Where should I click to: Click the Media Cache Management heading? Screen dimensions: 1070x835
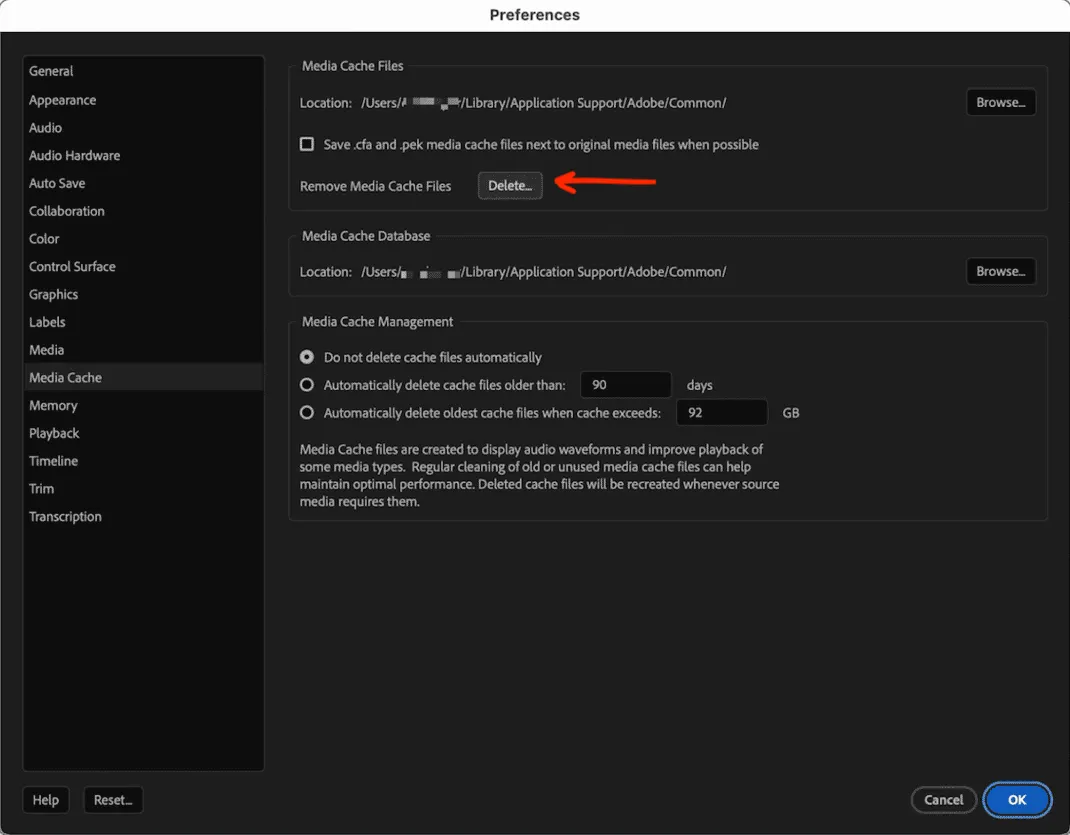[377, 322]
